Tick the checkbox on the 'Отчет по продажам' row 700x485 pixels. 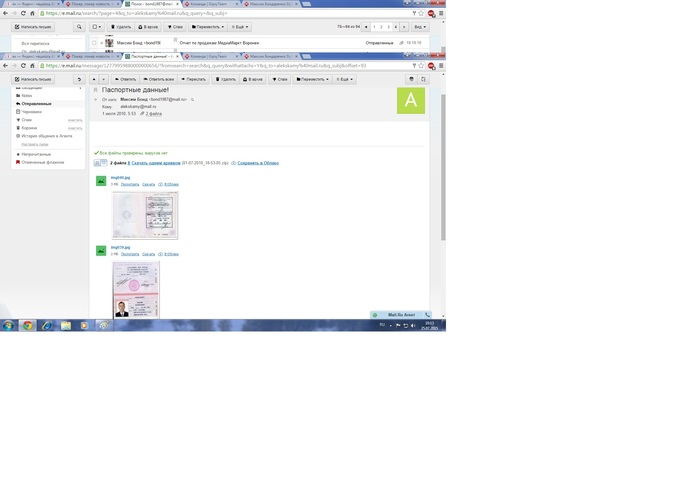(94, 43)
